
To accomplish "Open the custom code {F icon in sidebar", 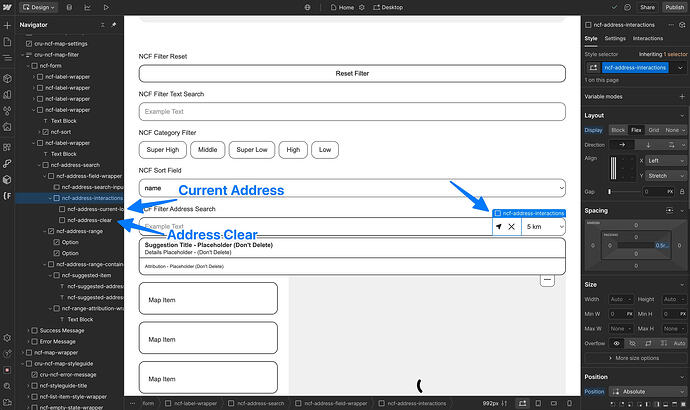I will tap(7, 196).
